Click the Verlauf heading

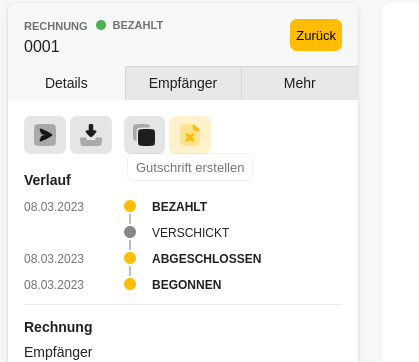(47, 180)
